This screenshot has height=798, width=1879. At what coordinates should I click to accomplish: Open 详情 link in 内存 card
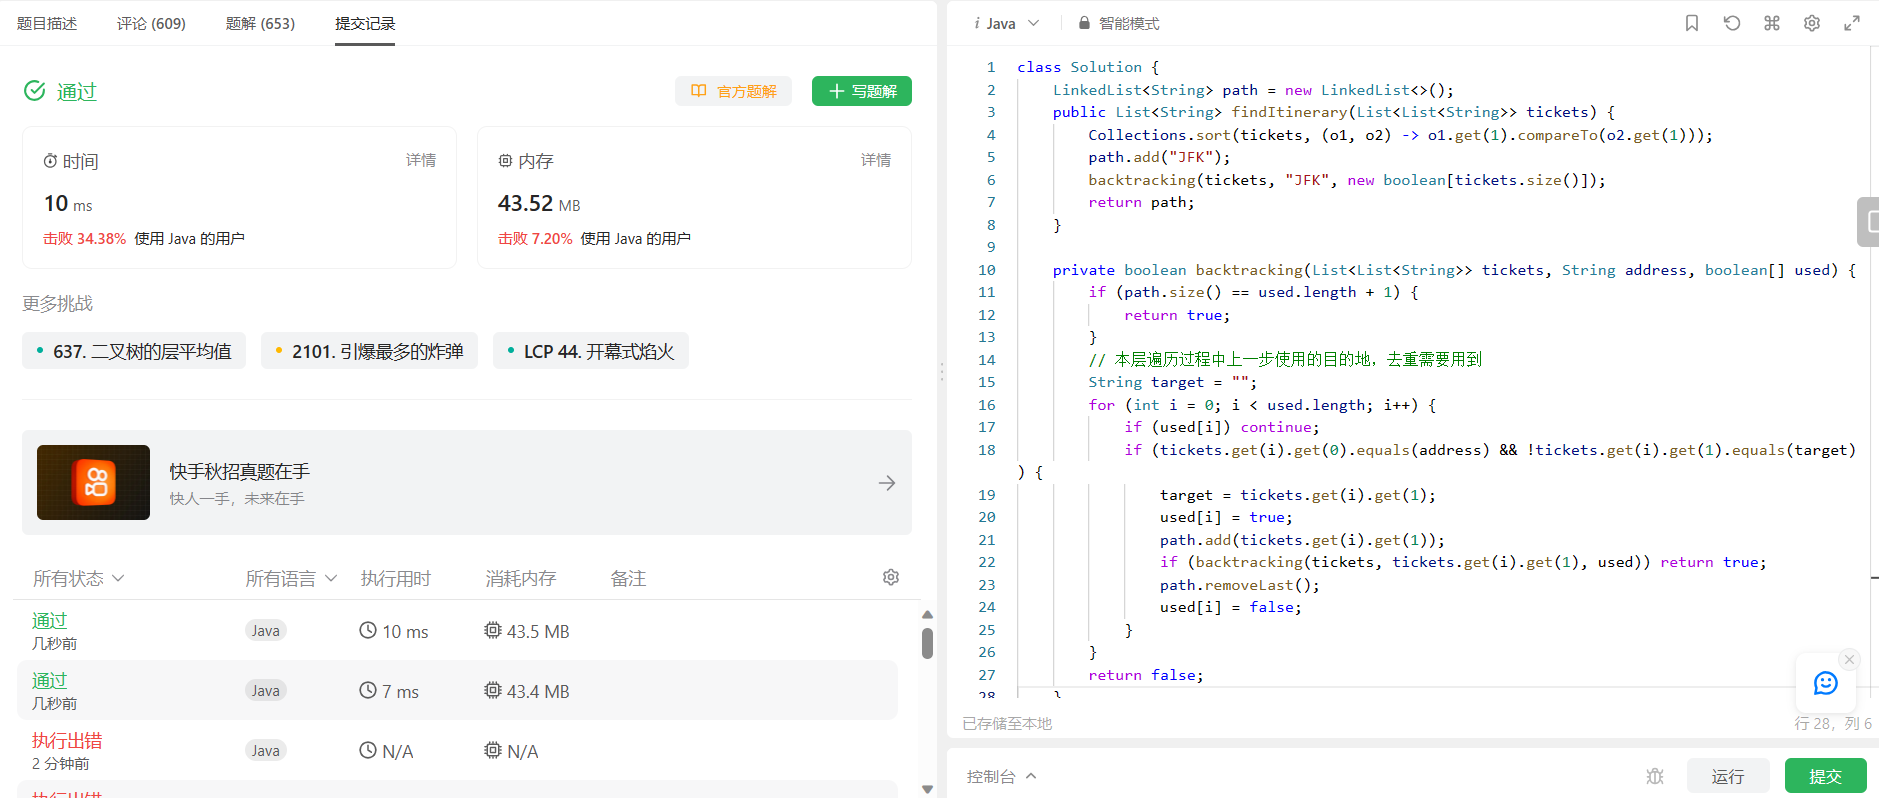tap(876, 160)
